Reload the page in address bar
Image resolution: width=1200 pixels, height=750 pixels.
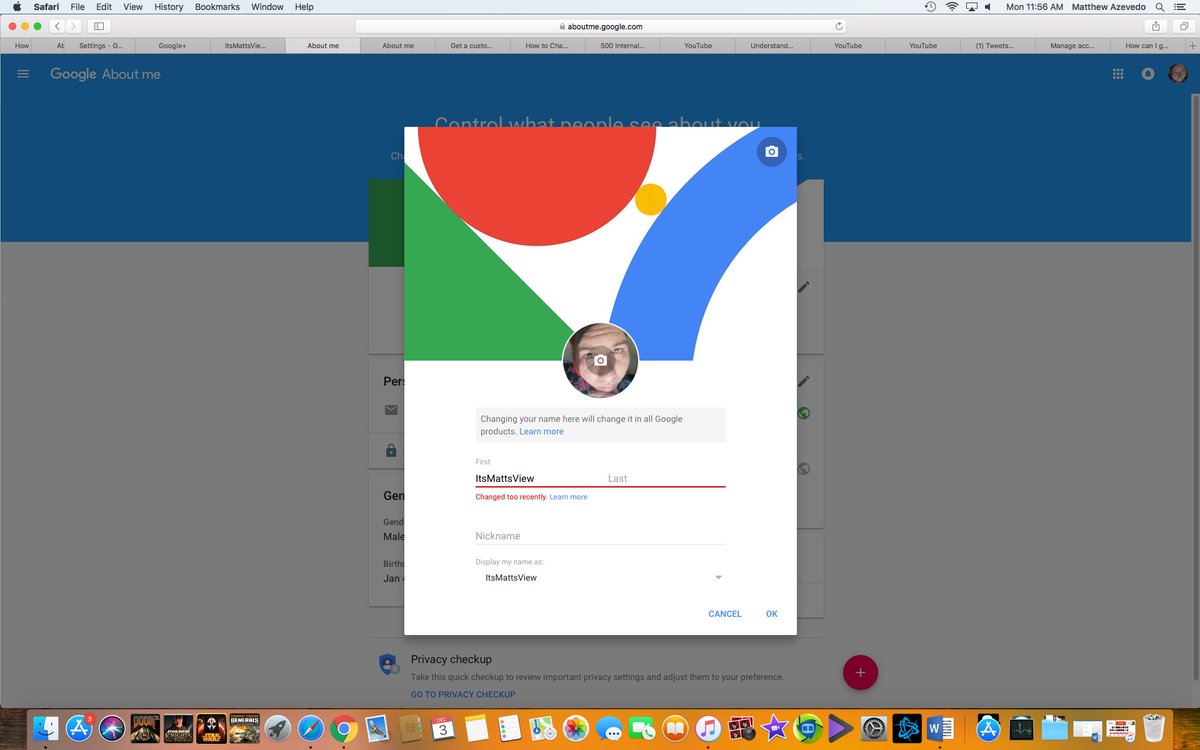point(838,26)
